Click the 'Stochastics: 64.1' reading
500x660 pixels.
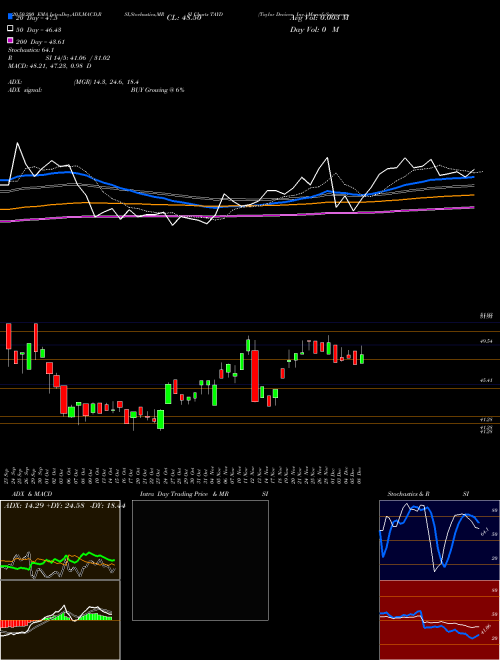(x=30, y=50)
